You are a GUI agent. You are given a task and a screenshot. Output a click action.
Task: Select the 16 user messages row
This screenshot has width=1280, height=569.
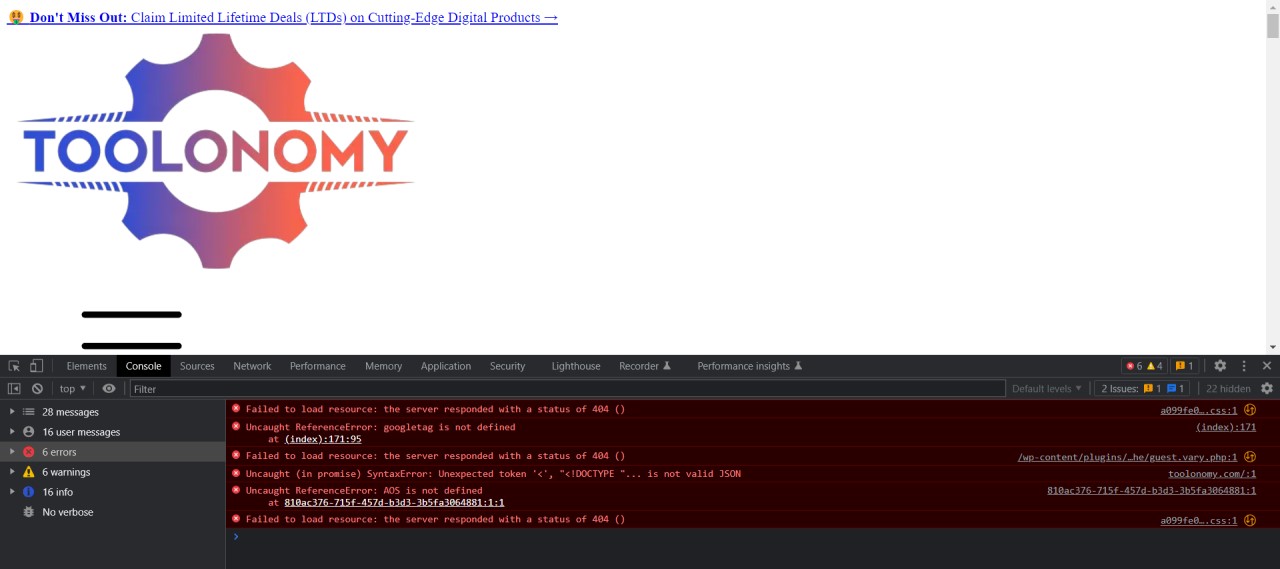click(x=112, y=432)
